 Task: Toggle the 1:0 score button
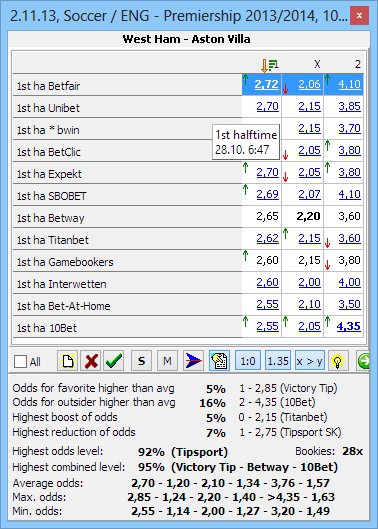[248, 361]
